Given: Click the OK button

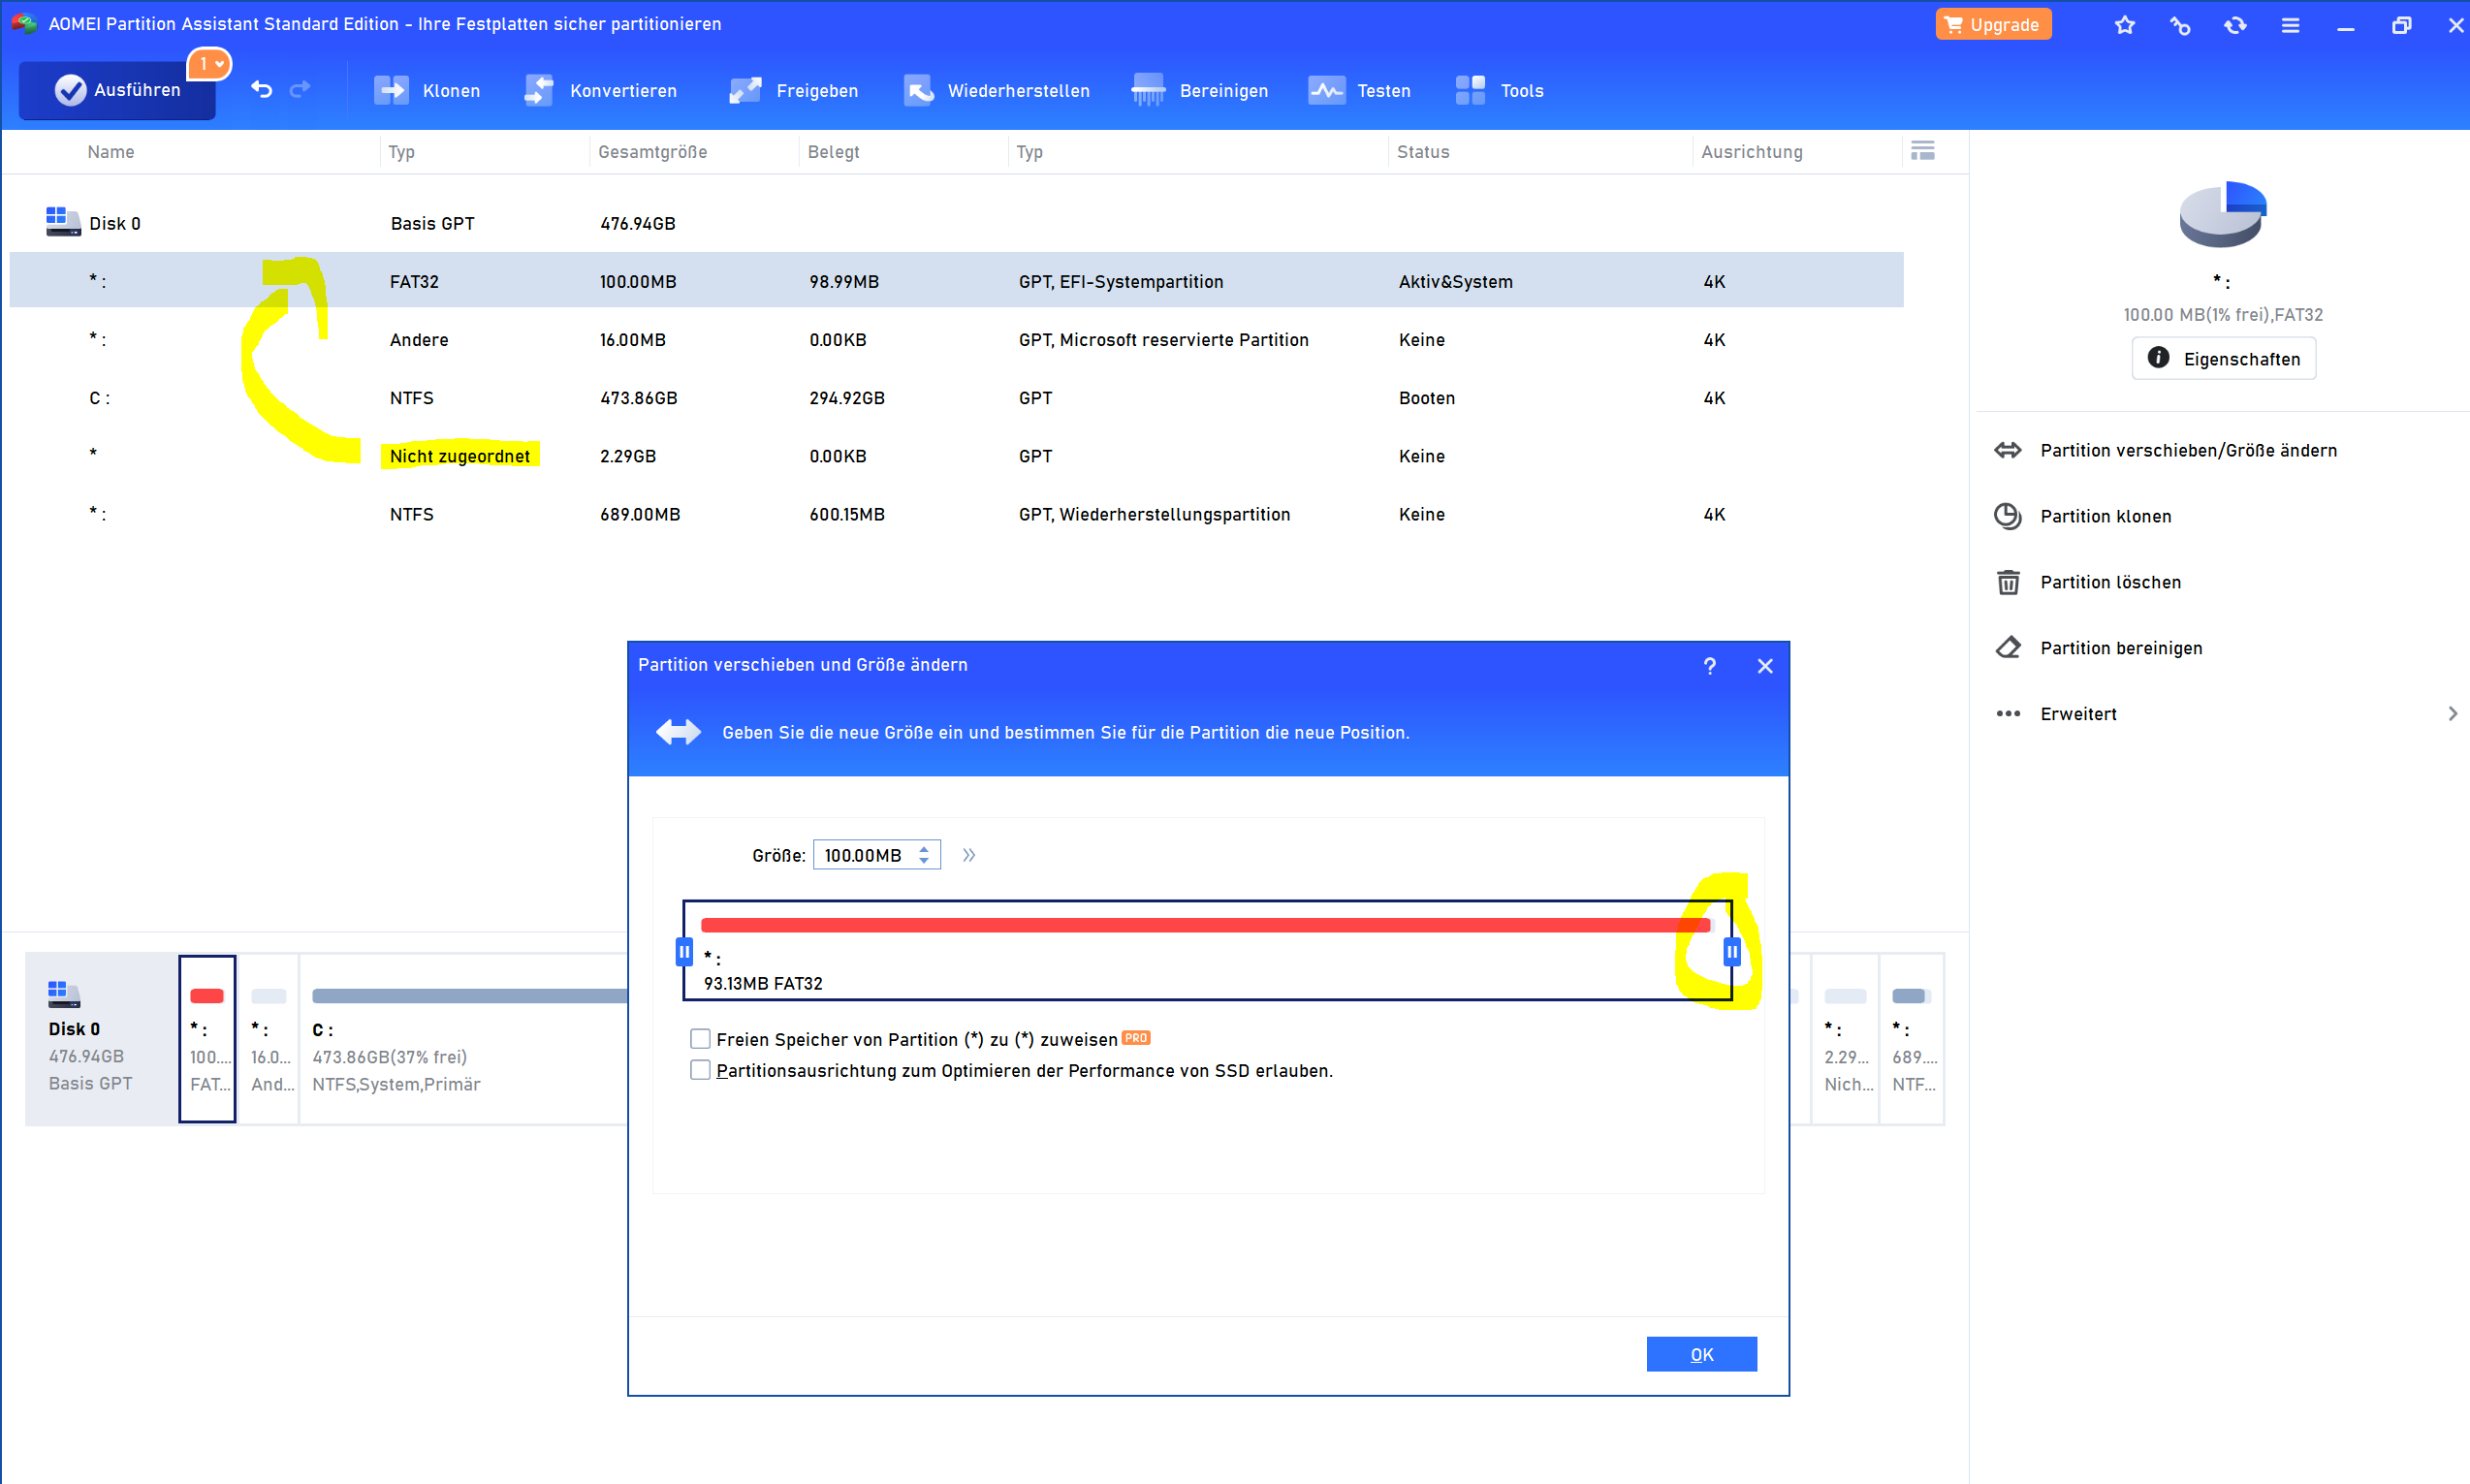Looking at the screenshot, I should [x=1701, y=1354].
